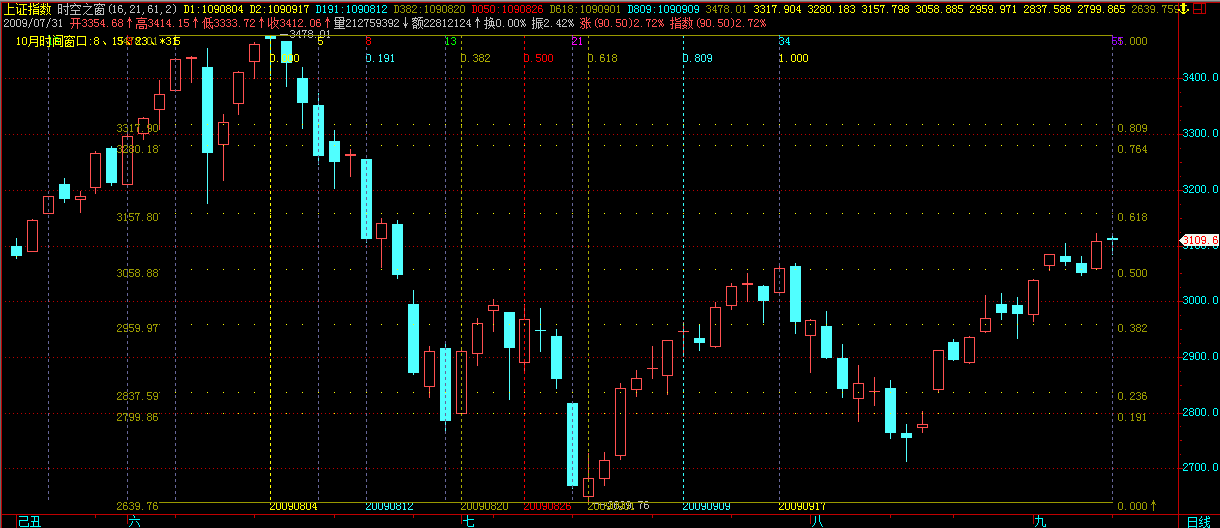The height and width of the screenshot is (528, 1220).
Task: Click the open price 开3354.68
Action: click(x=96, y=22)
